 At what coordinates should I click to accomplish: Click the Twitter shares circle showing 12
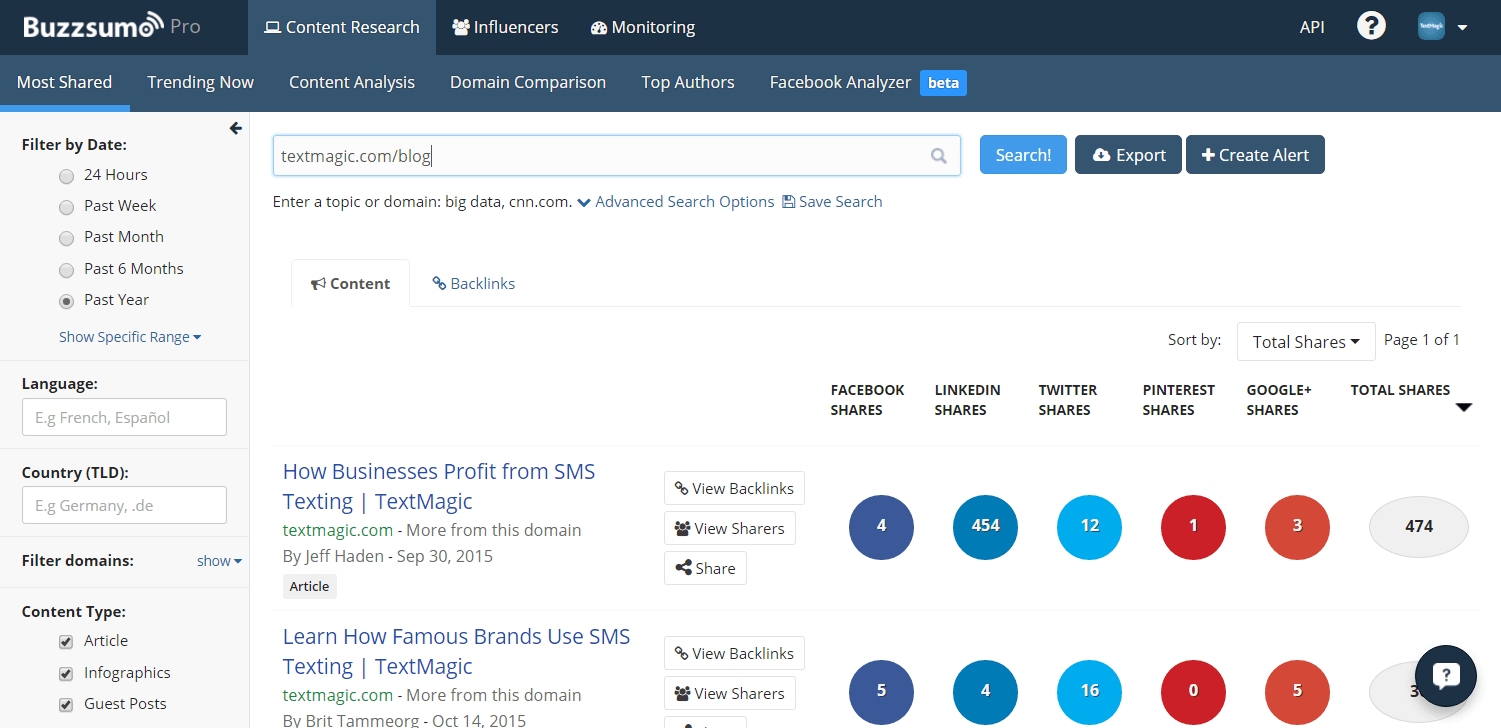click(x=1089, y=526)
